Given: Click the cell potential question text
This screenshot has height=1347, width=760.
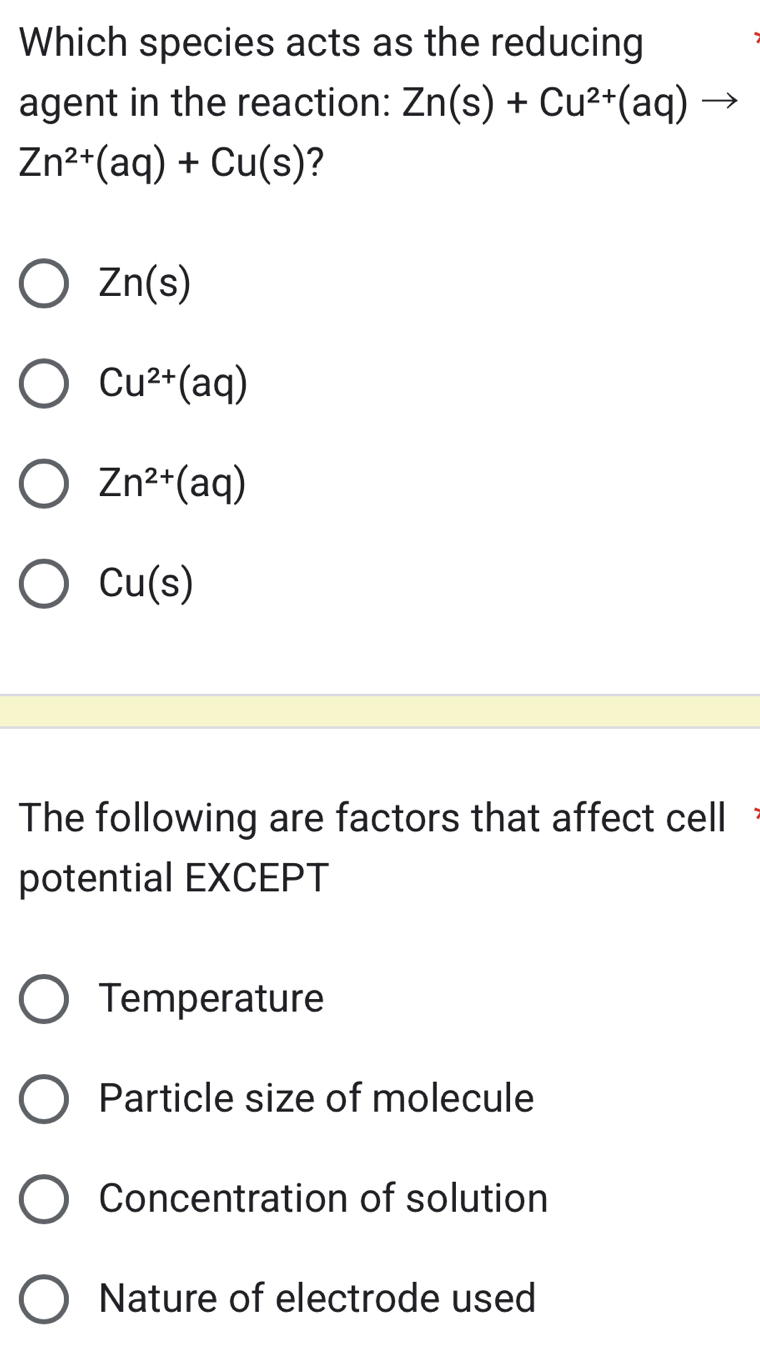Looking at the screenshot, I should point(370,848).
